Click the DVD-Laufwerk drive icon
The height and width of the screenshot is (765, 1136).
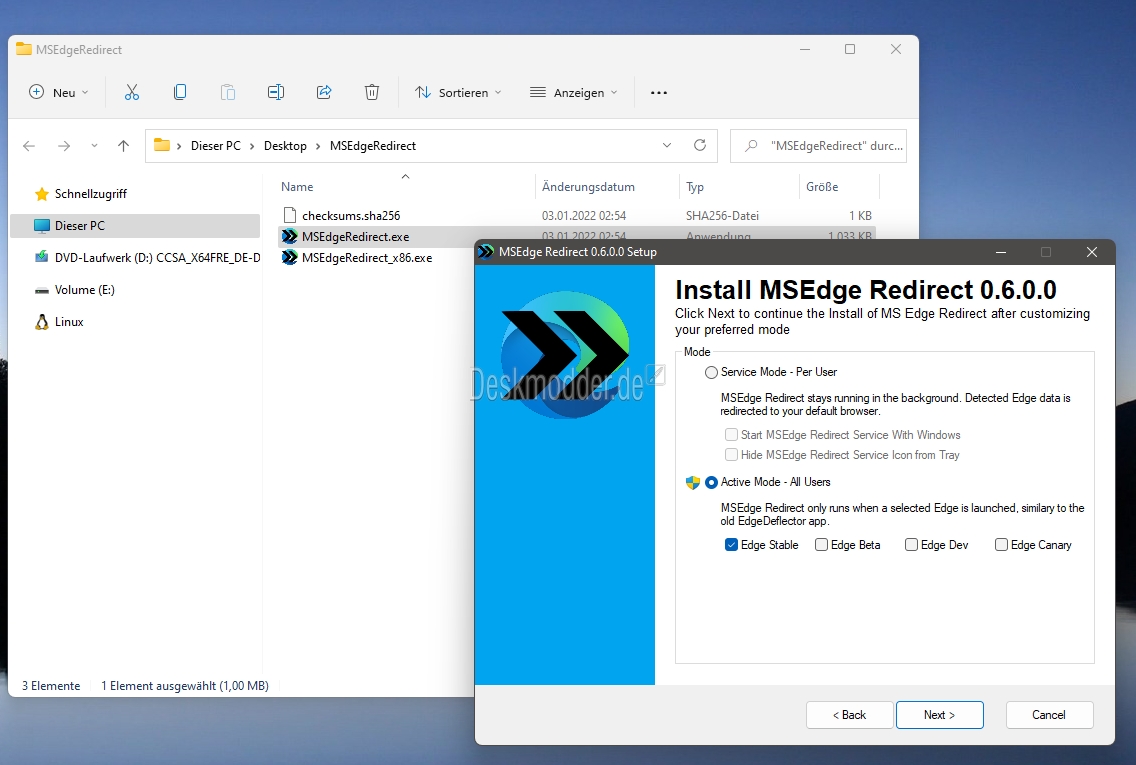coord(42,257)
